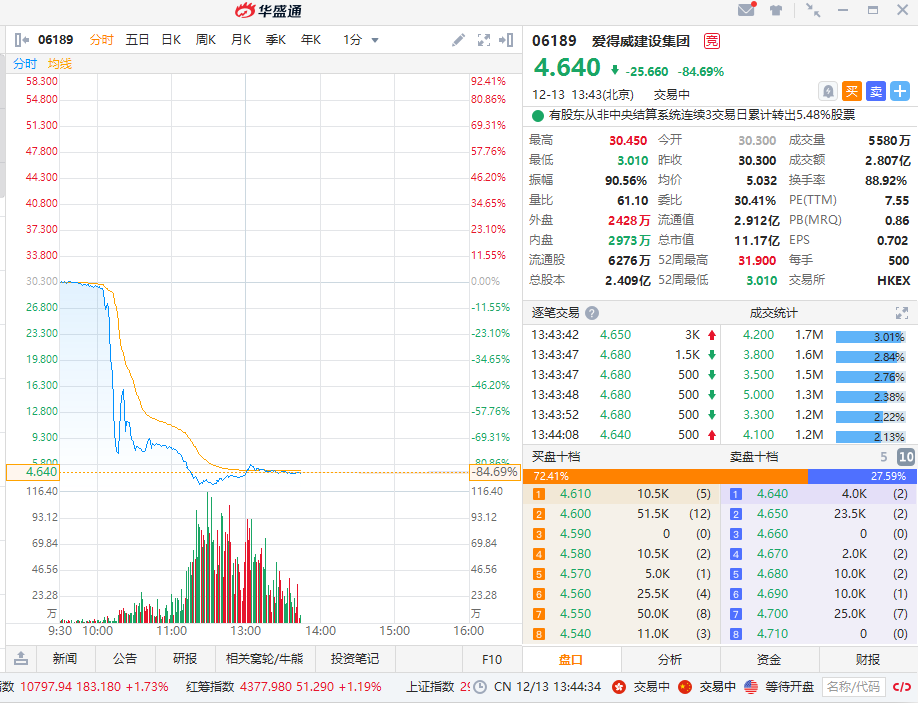Open the messages envelope icon
This screenshot has width=918, height=703.
tap(746, 11)
